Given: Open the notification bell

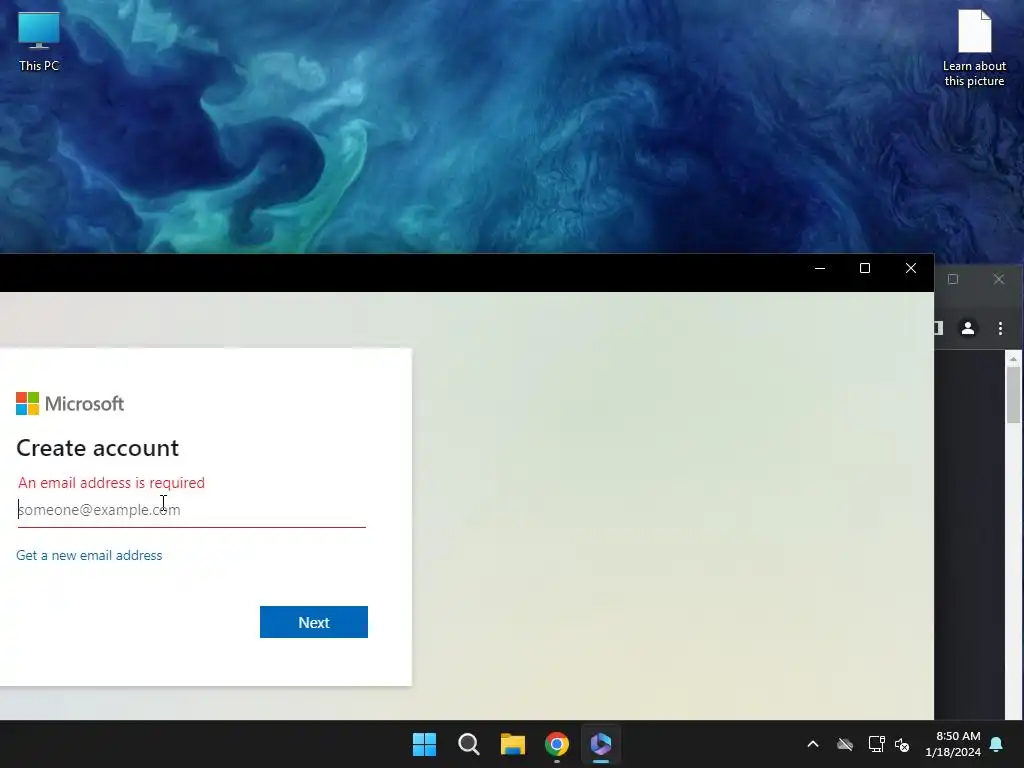Looking at the screenshot, I should pyautogui.click(x=997, y=744).
